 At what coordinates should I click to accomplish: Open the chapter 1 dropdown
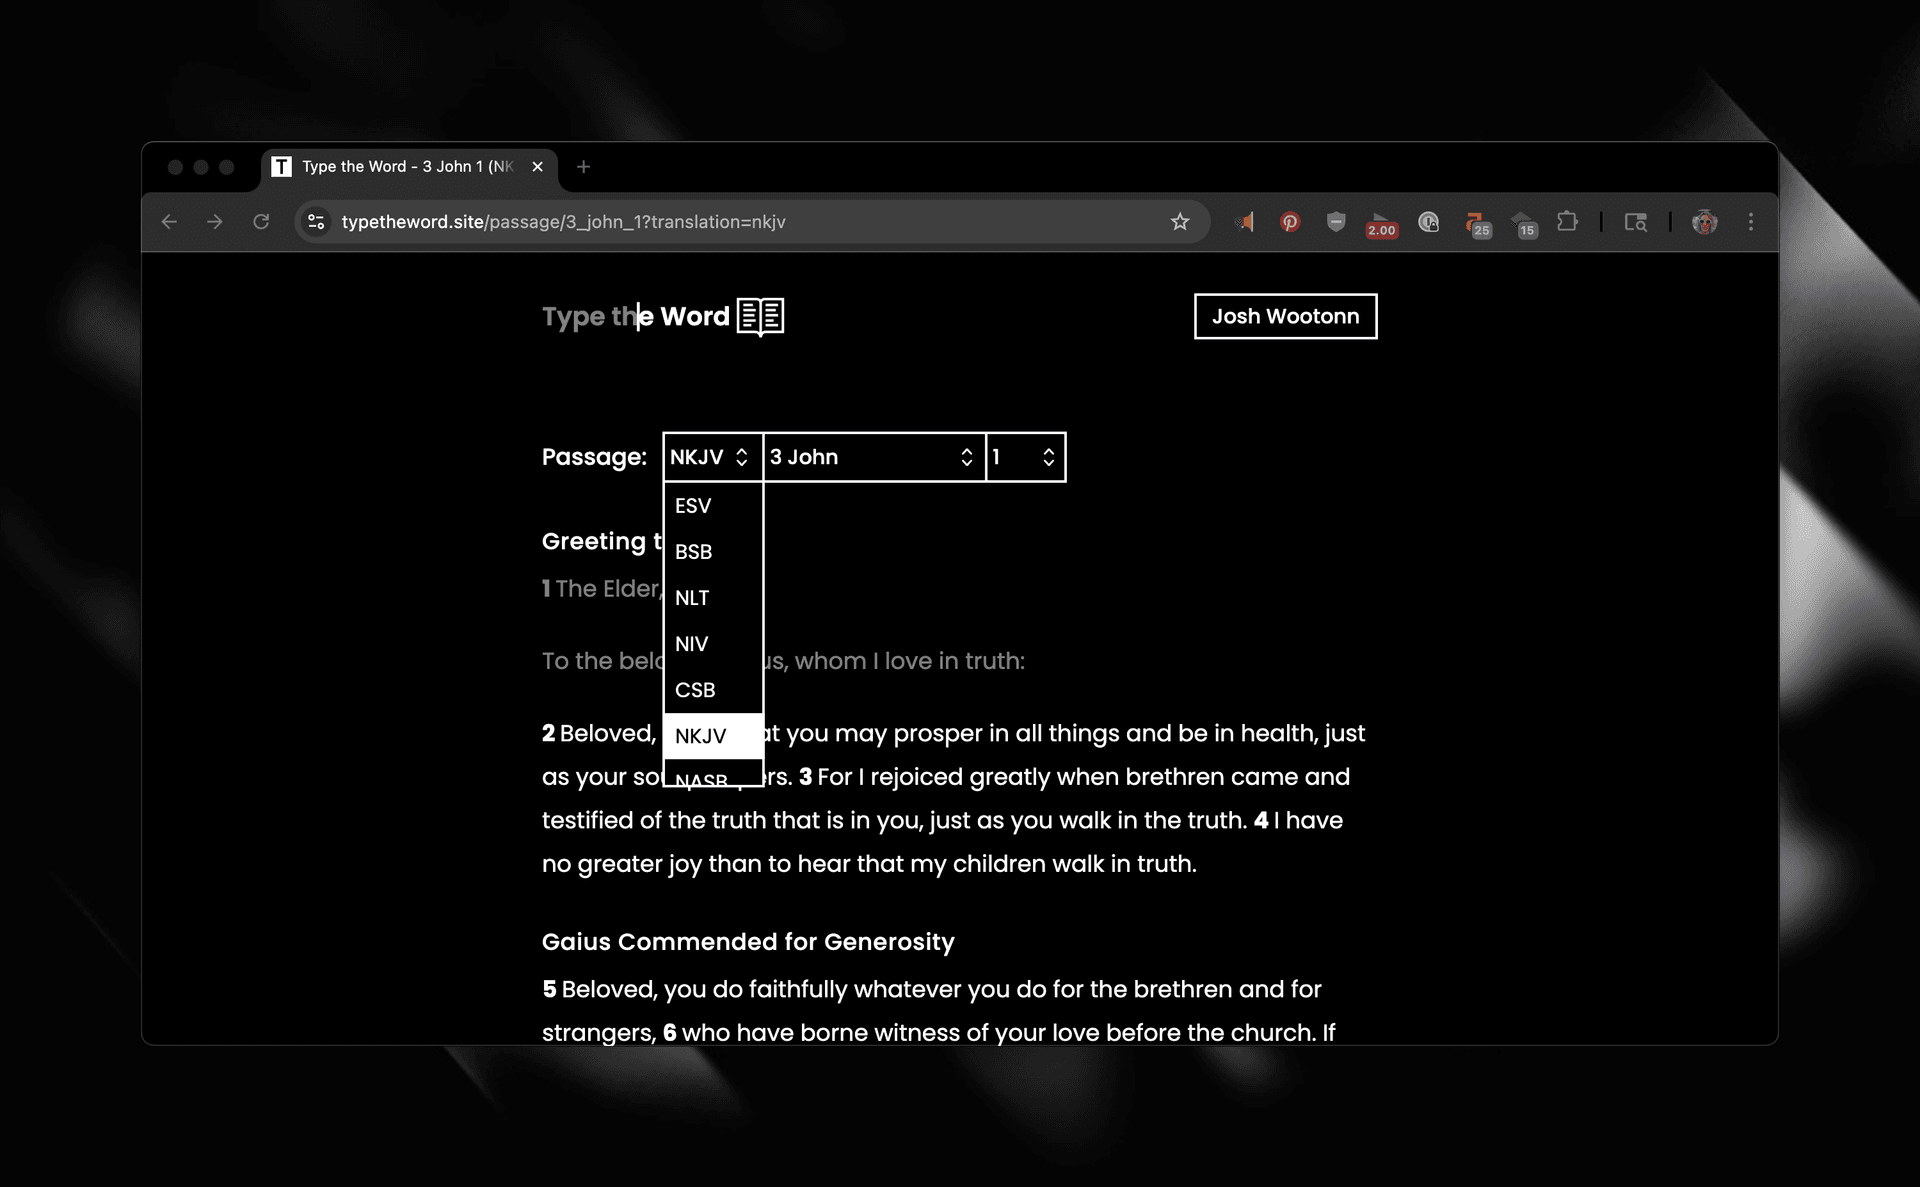pos(1026,457)
